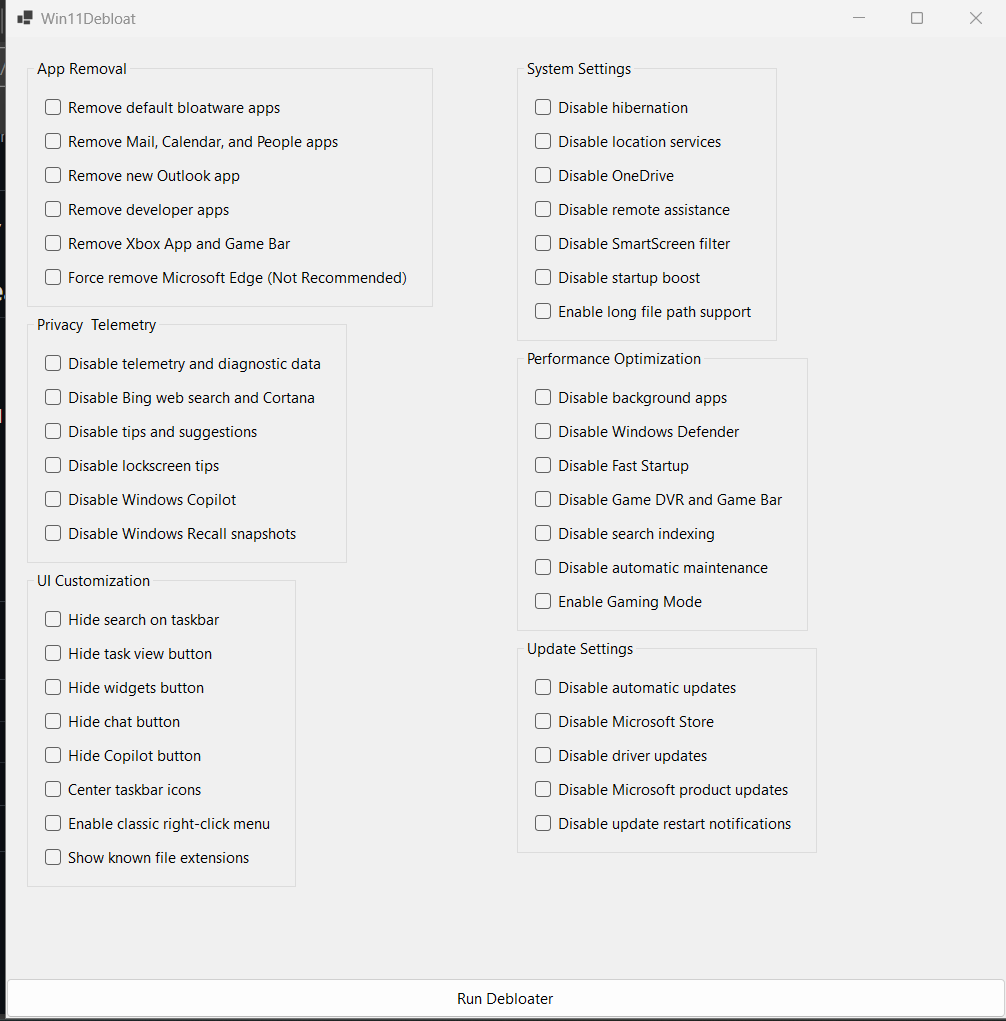Enable Disable hibernation setting
The image size is (1006, 1021).
[542, 107]
